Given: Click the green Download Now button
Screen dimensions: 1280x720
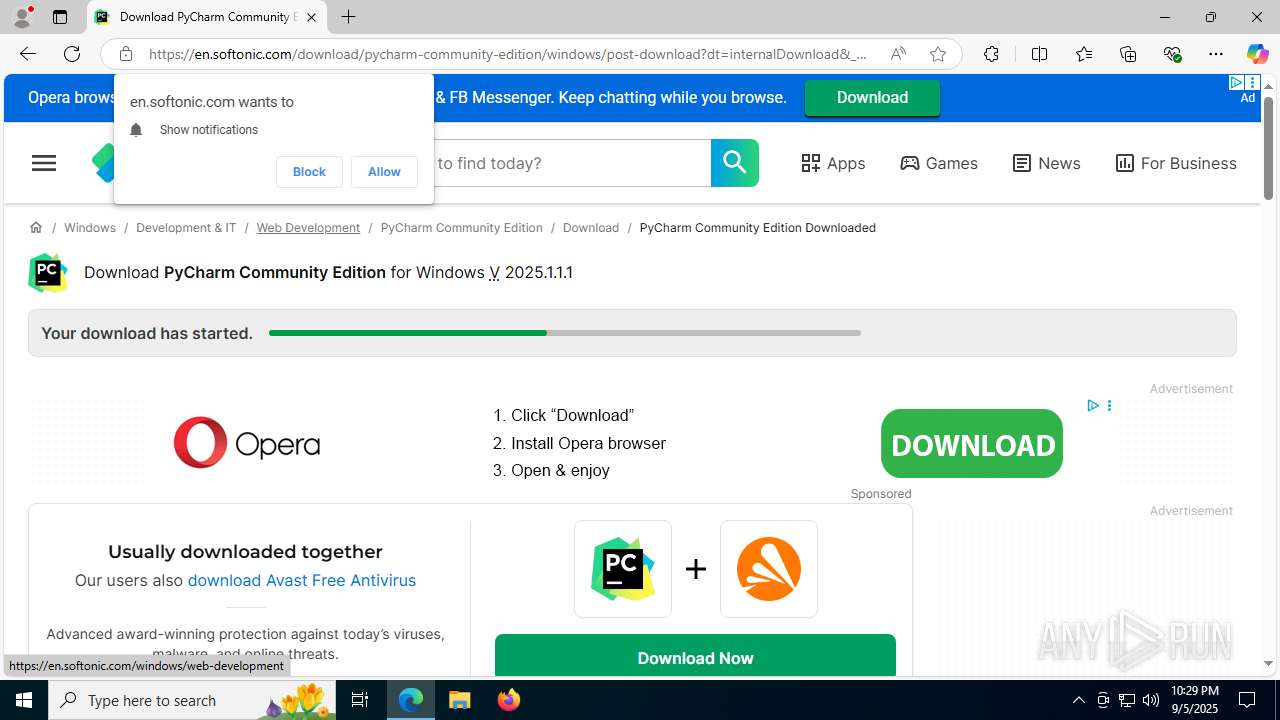Looking at the screenshot, I should click(x=695, y=657).
